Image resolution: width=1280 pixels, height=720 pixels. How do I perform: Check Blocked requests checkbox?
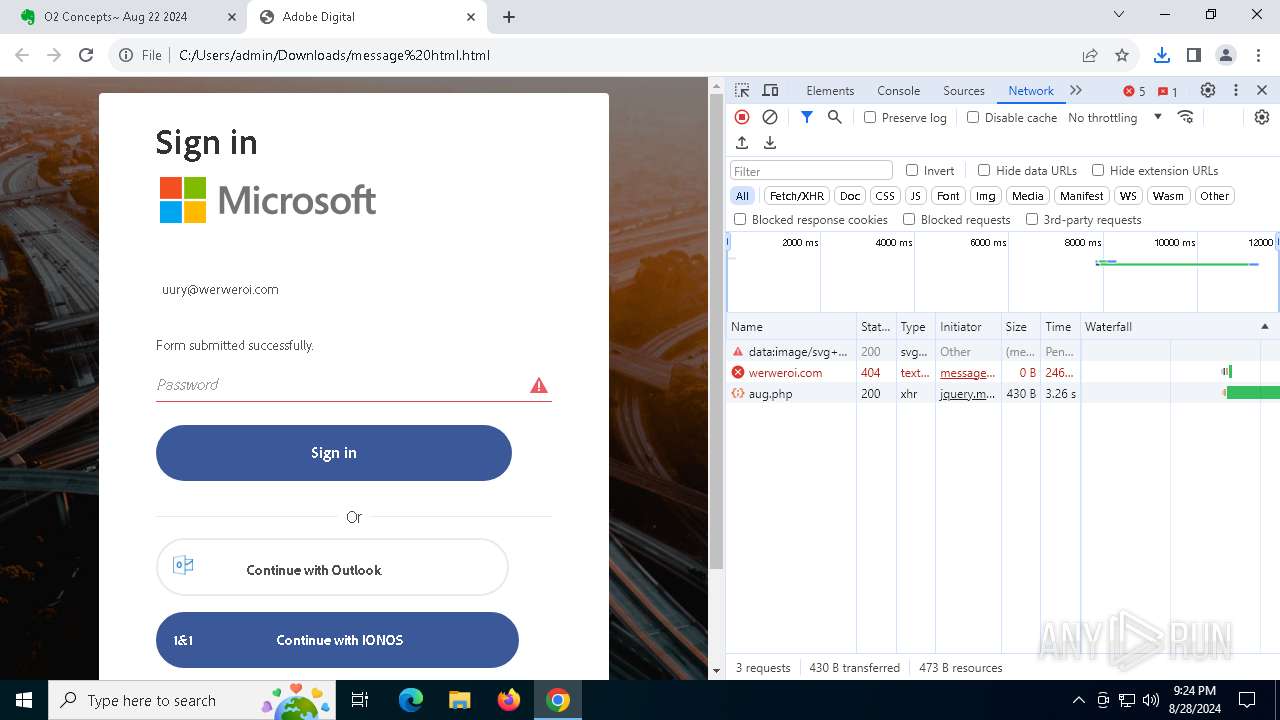tap(909, 219)
